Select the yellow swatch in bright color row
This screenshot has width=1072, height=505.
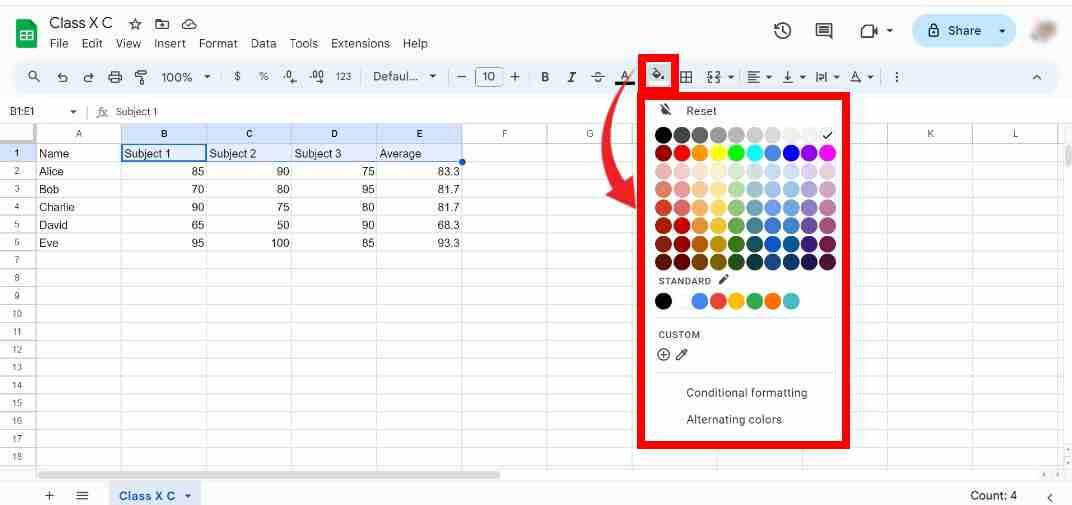718,153
